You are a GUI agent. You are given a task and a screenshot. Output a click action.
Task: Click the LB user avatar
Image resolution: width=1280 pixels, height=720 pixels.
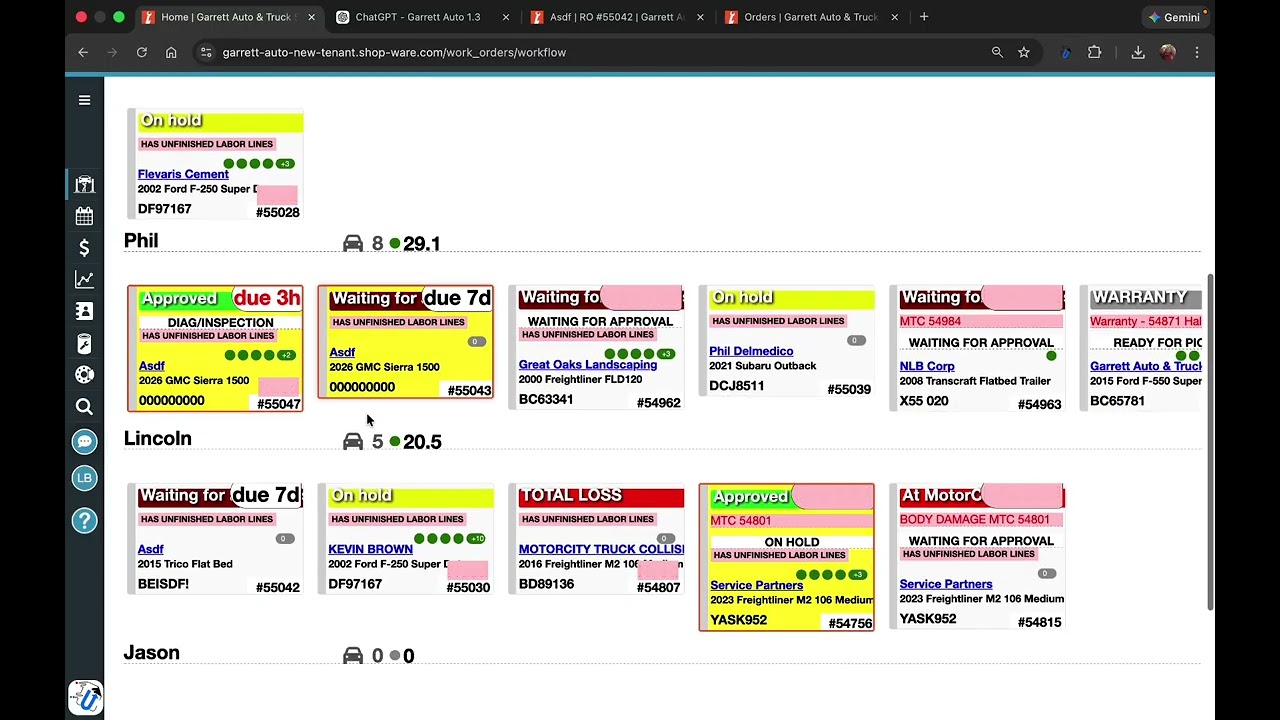(84, 478)
